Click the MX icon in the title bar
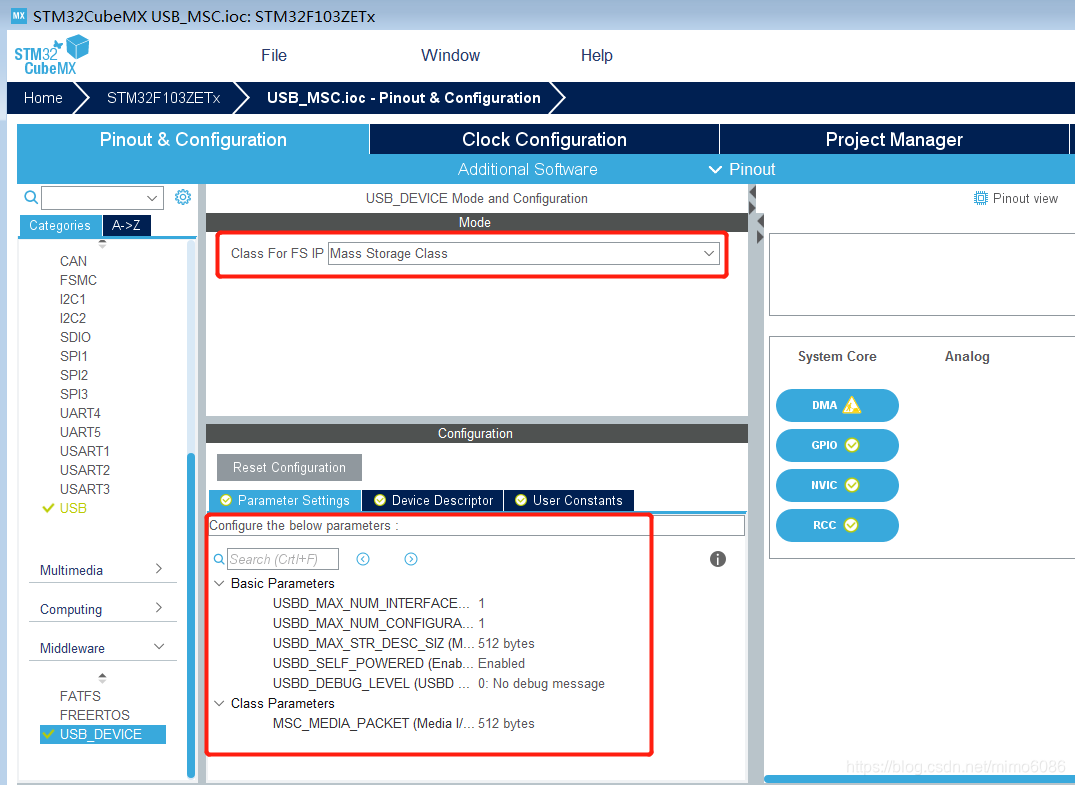1075x785 pixels. click(x=19, y=15)
